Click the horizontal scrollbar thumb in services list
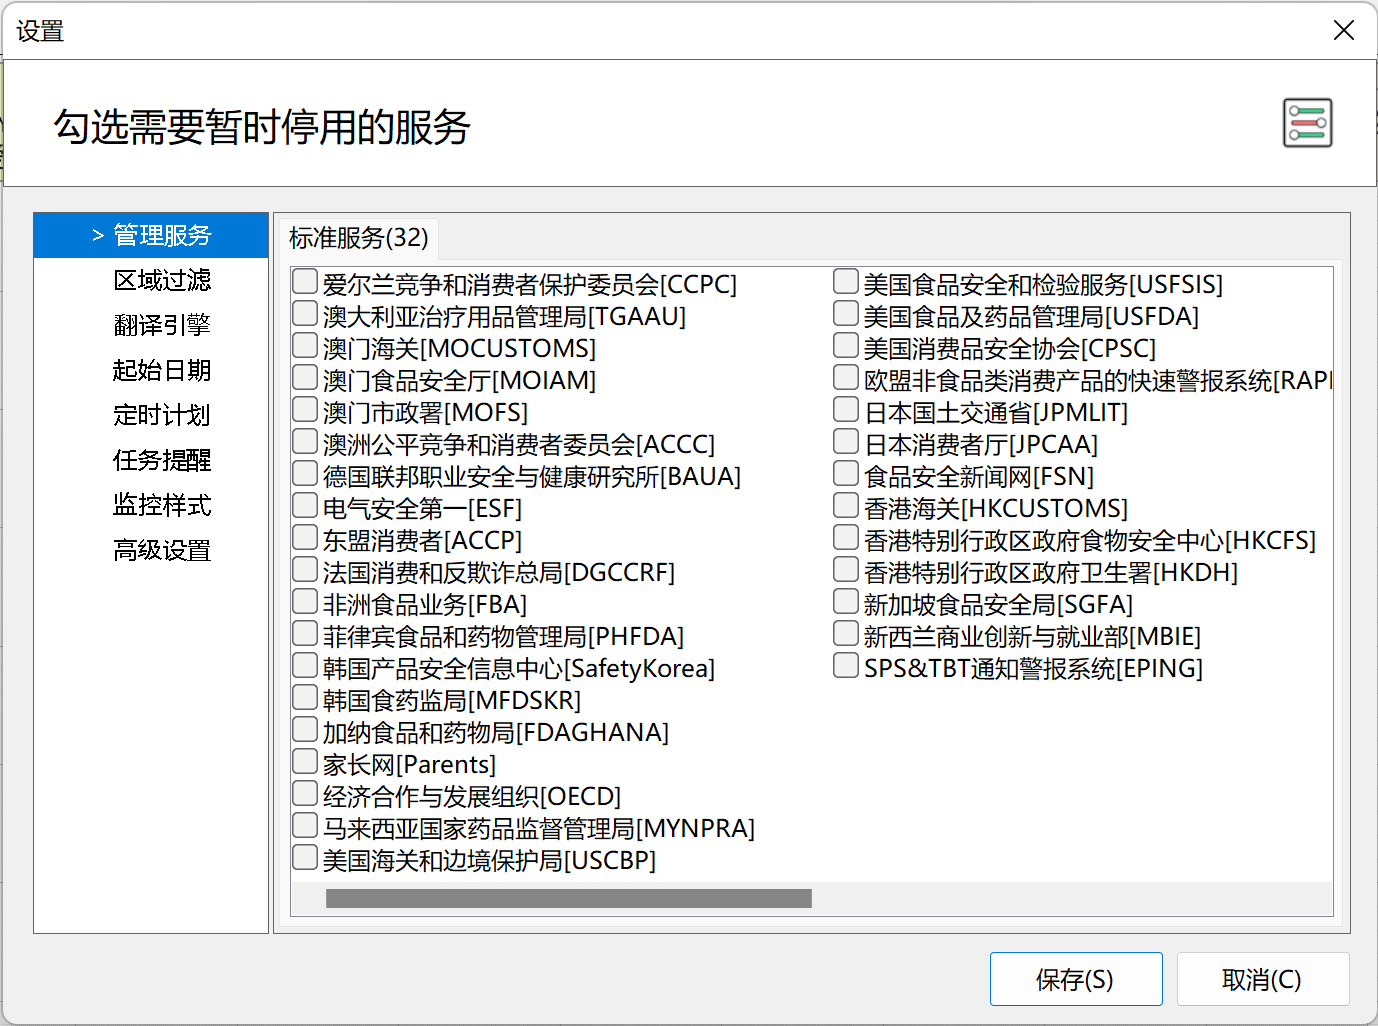 coord(569,899)
